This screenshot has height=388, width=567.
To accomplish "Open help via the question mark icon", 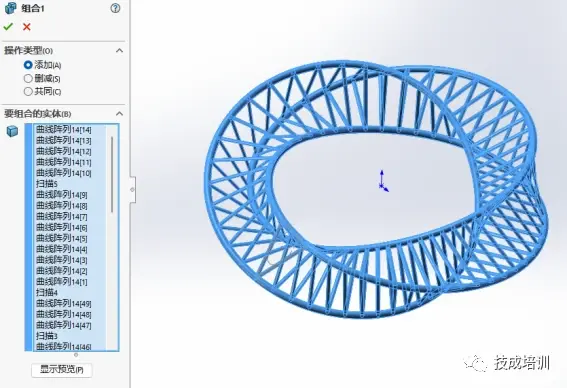I will (x=115, y=8).
